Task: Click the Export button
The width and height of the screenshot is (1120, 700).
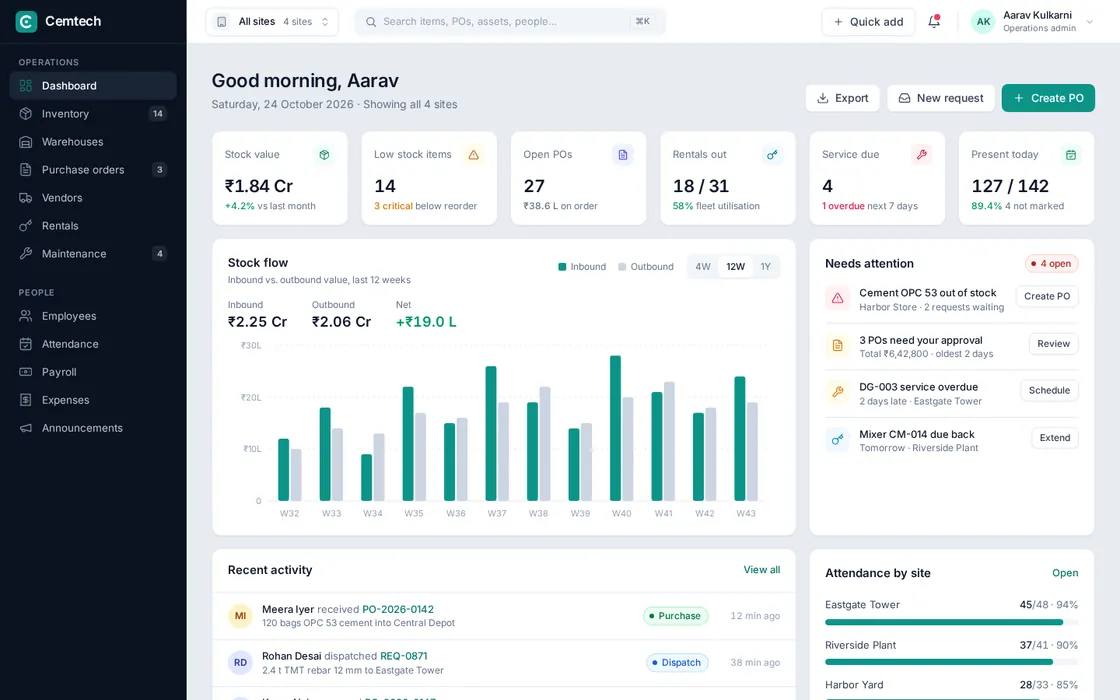Action: pyautogui.click(x=843, y=98)
